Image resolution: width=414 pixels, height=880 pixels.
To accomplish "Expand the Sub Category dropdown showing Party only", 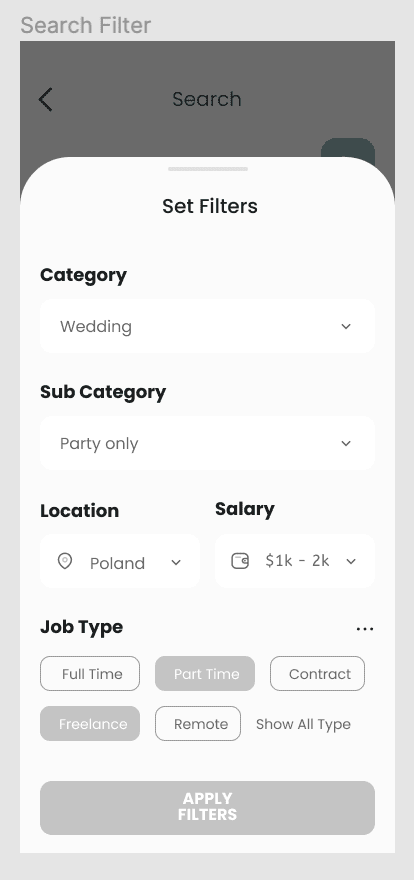I will coord(208,443).
